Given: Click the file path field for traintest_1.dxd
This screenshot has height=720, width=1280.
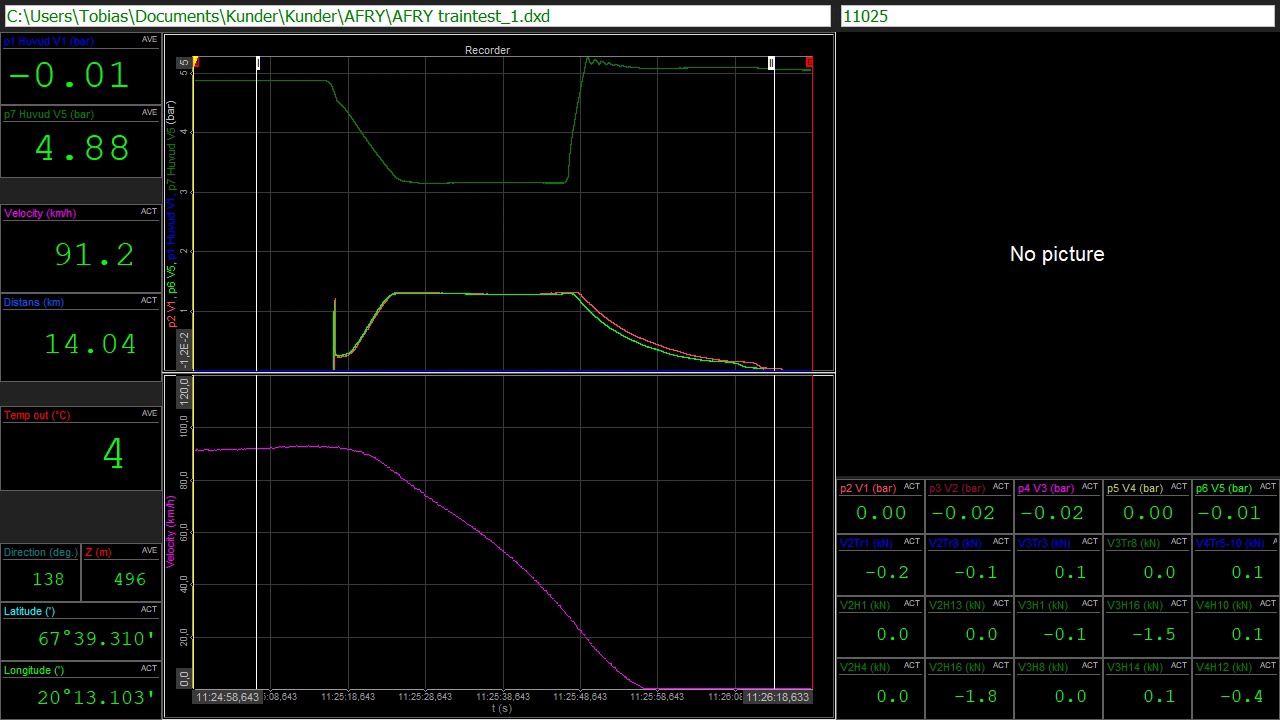Looking at the screenshot, I should (417, 16).
